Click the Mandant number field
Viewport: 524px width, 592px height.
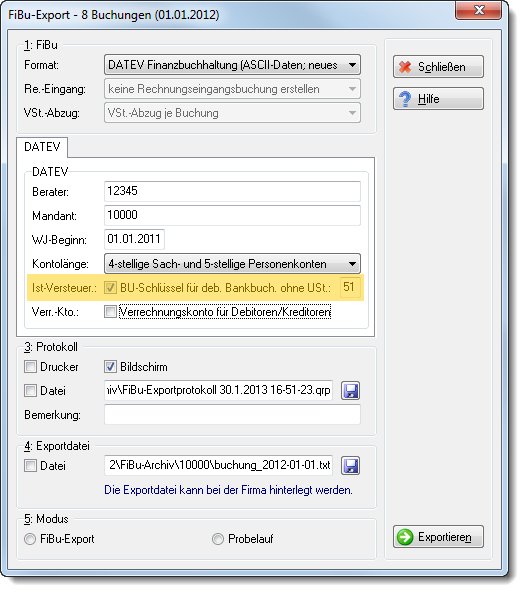click(x=232, y=215)
